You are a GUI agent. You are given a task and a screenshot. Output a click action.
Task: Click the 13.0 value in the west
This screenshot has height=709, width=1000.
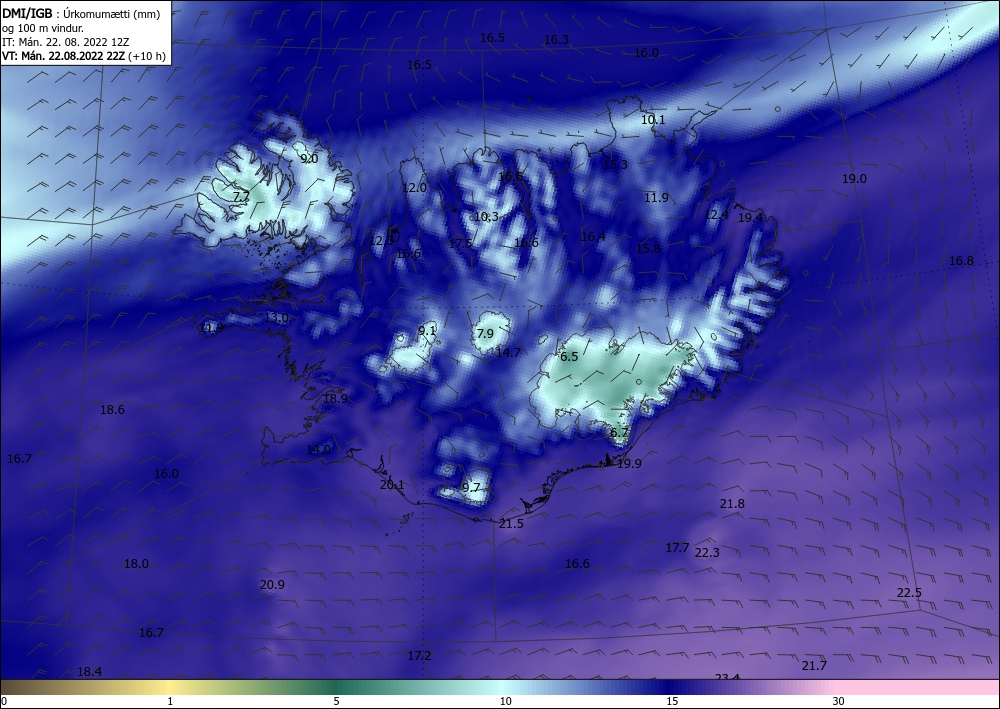pyautogui.click(x=277, y=318)
